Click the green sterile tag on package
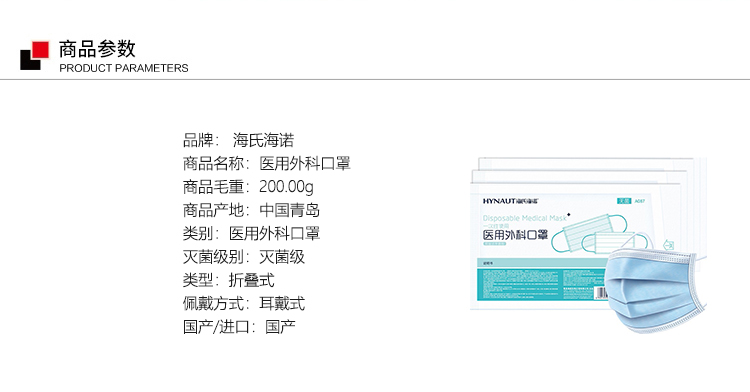 click(x=624, y=201)
